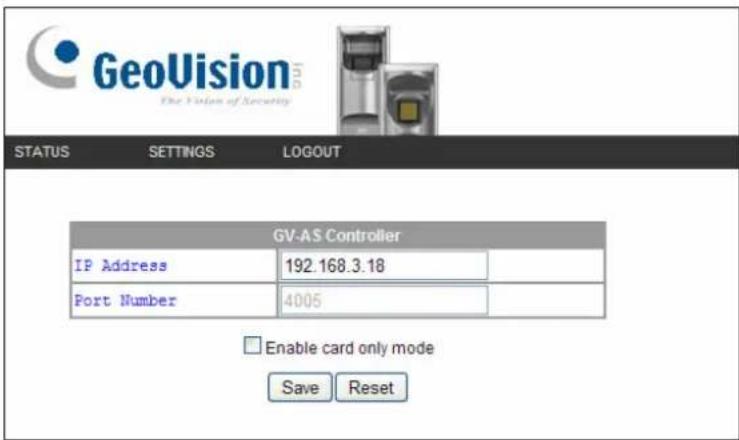
Task: Click the fingerprint reader device image
Action: [x=387, y=81]
